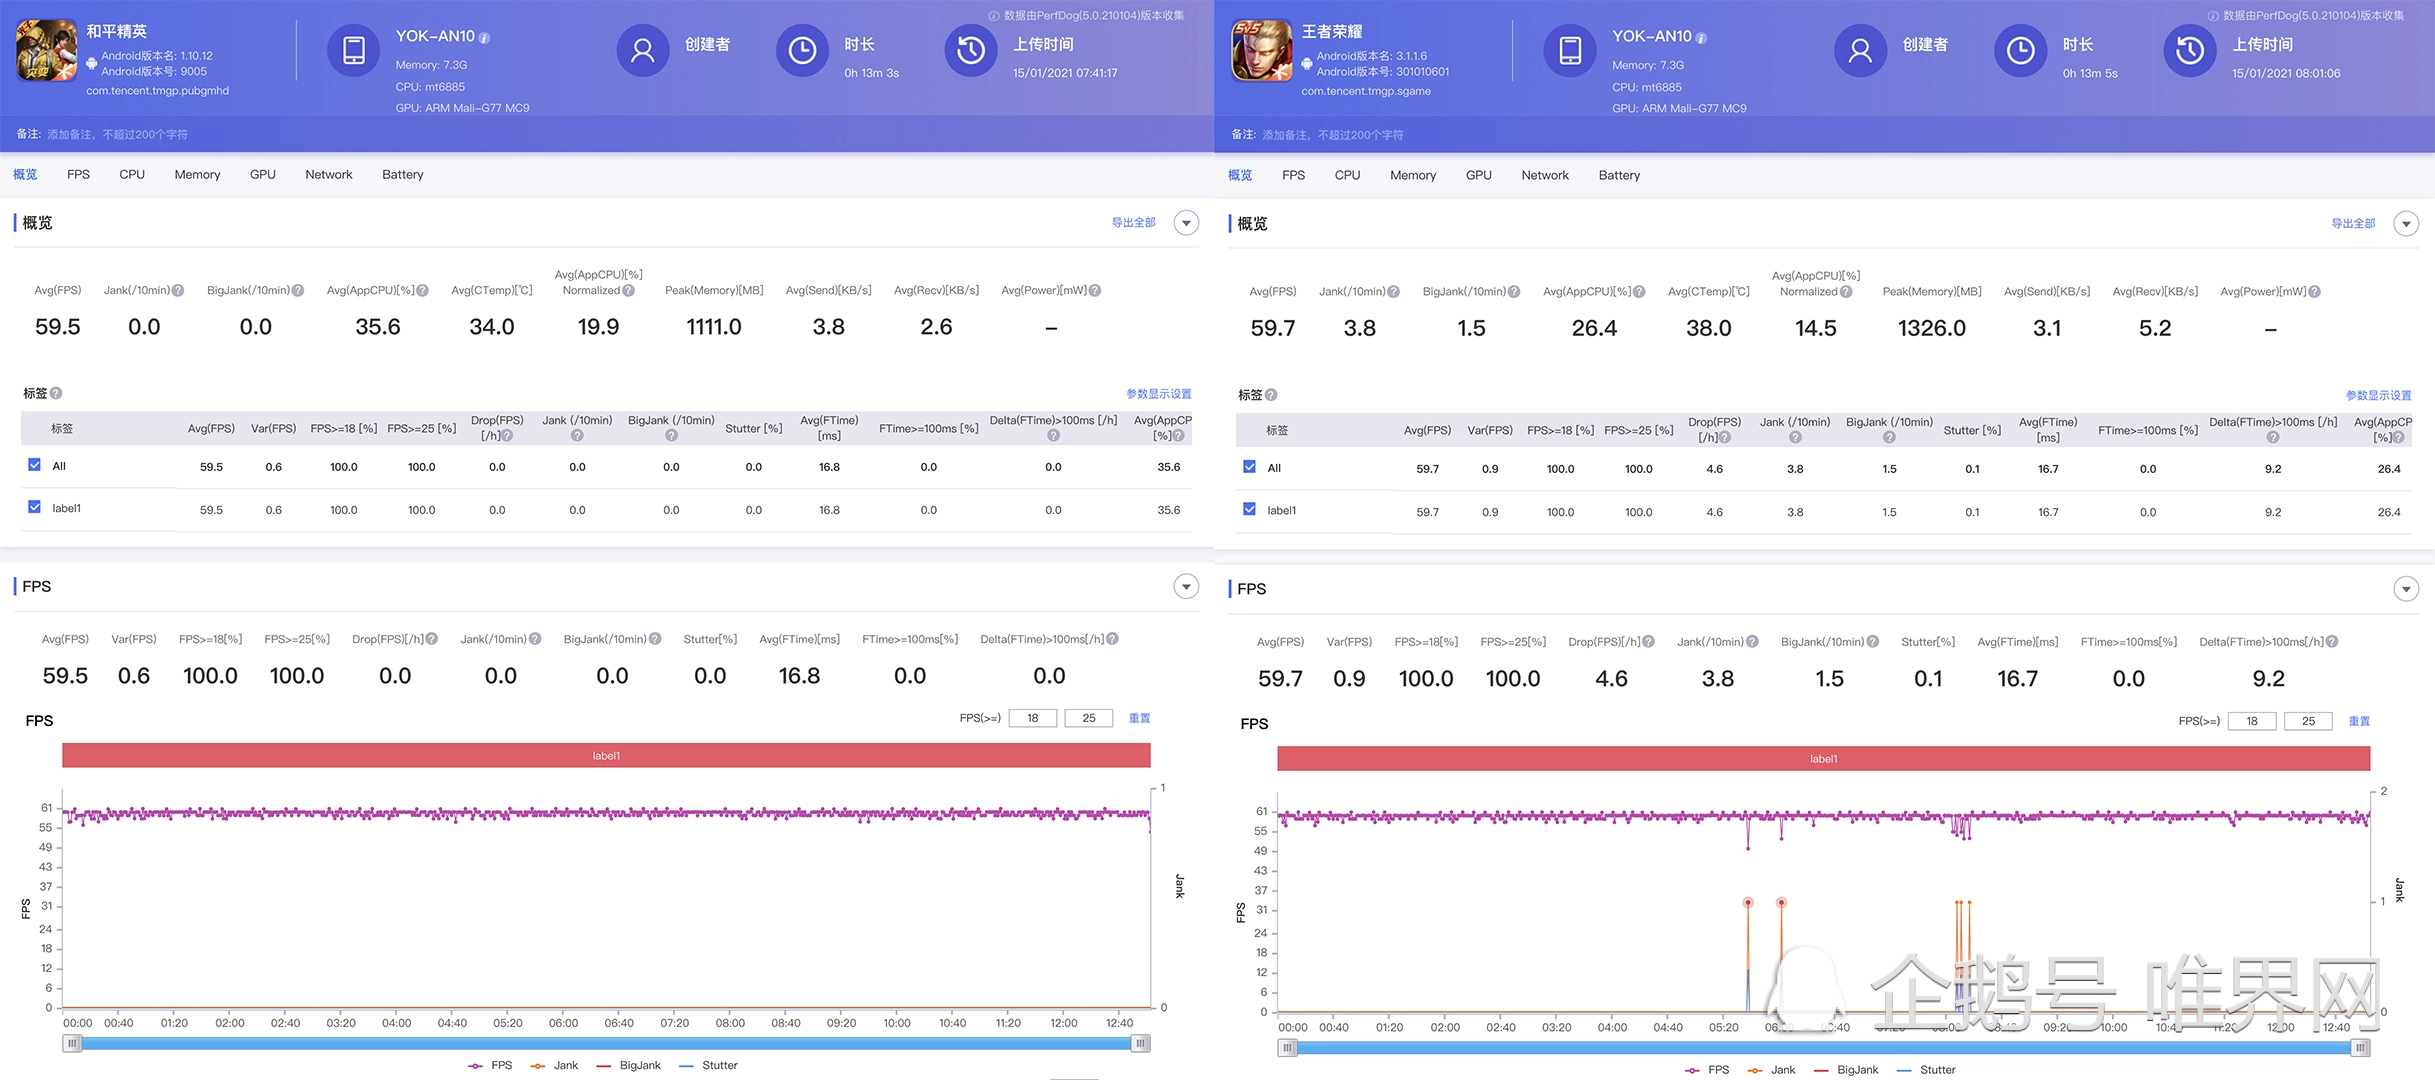Collapse the 概览 section in right report
2435x1080 pixels.
pos(2406,224)
